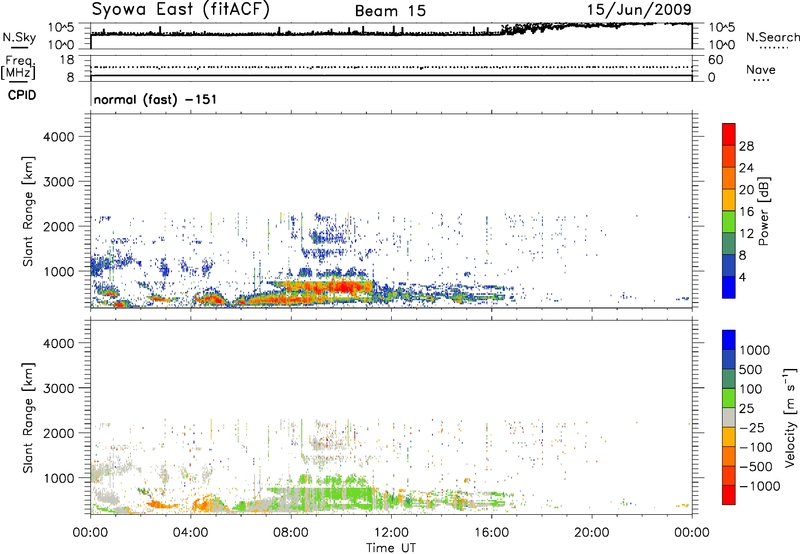Click the red high-power echo near 10:00 UT
The height and width of the screenshot is (554, 800).
(x=341, y=289)
